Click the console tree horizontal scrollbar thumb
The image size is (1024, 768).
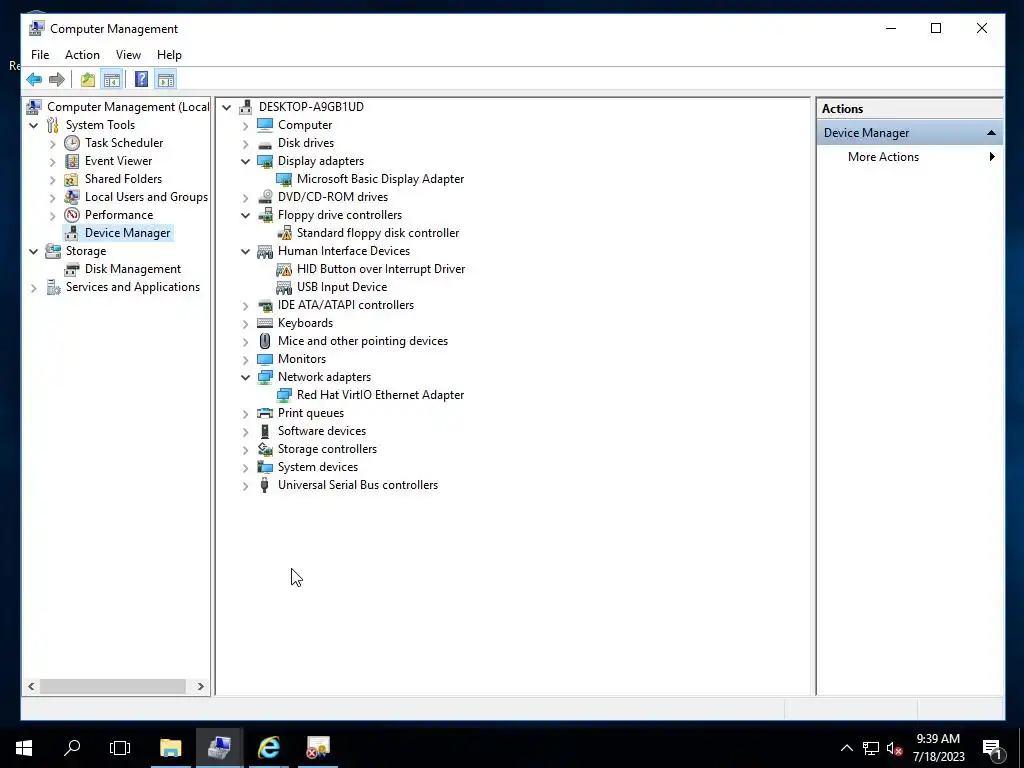113,686
